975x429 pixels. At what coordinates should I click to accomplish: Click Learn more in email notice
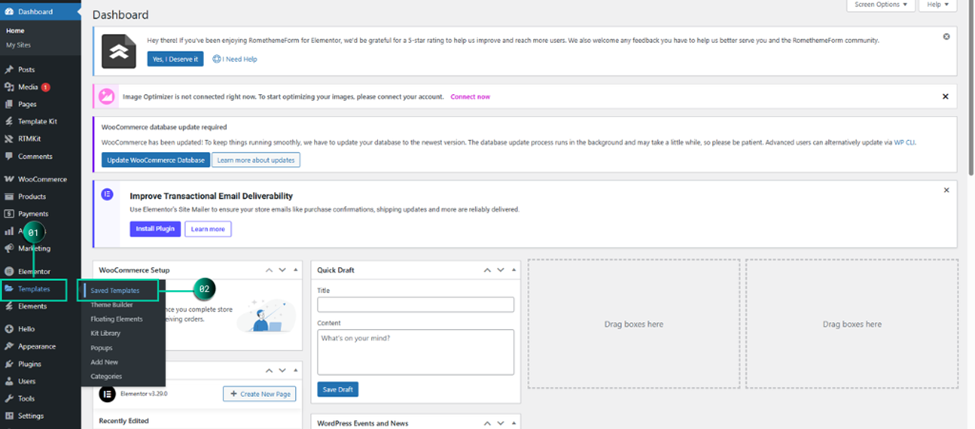208,229
